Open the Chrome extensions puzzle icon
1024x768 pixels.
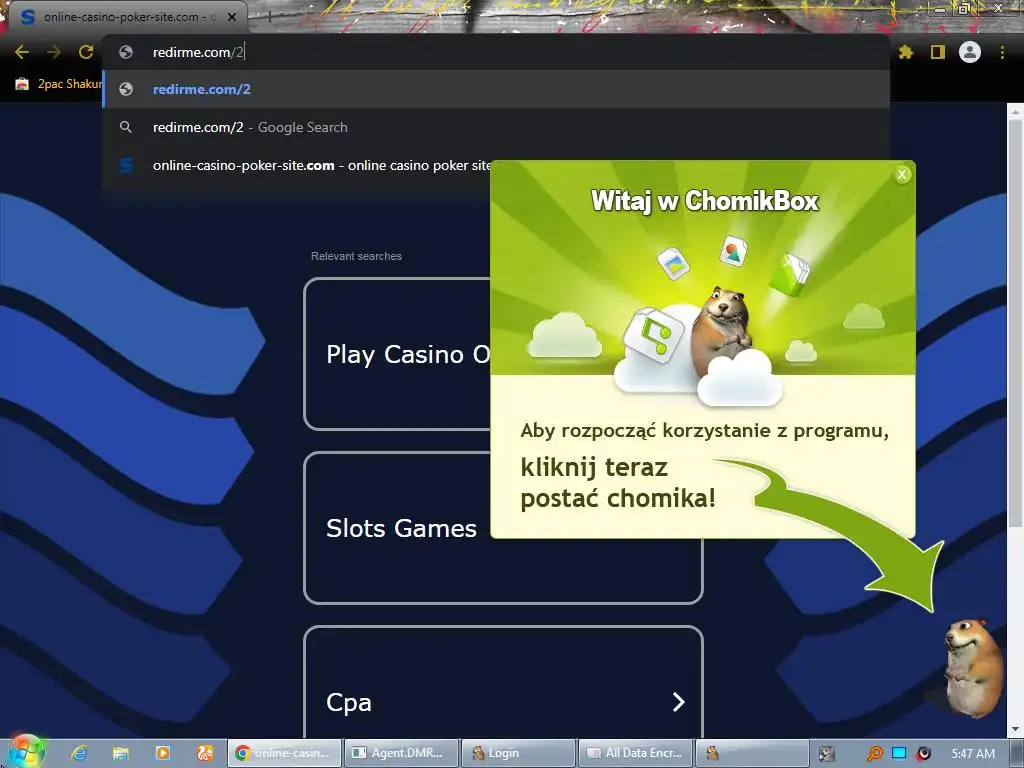[x=905, y=52]
